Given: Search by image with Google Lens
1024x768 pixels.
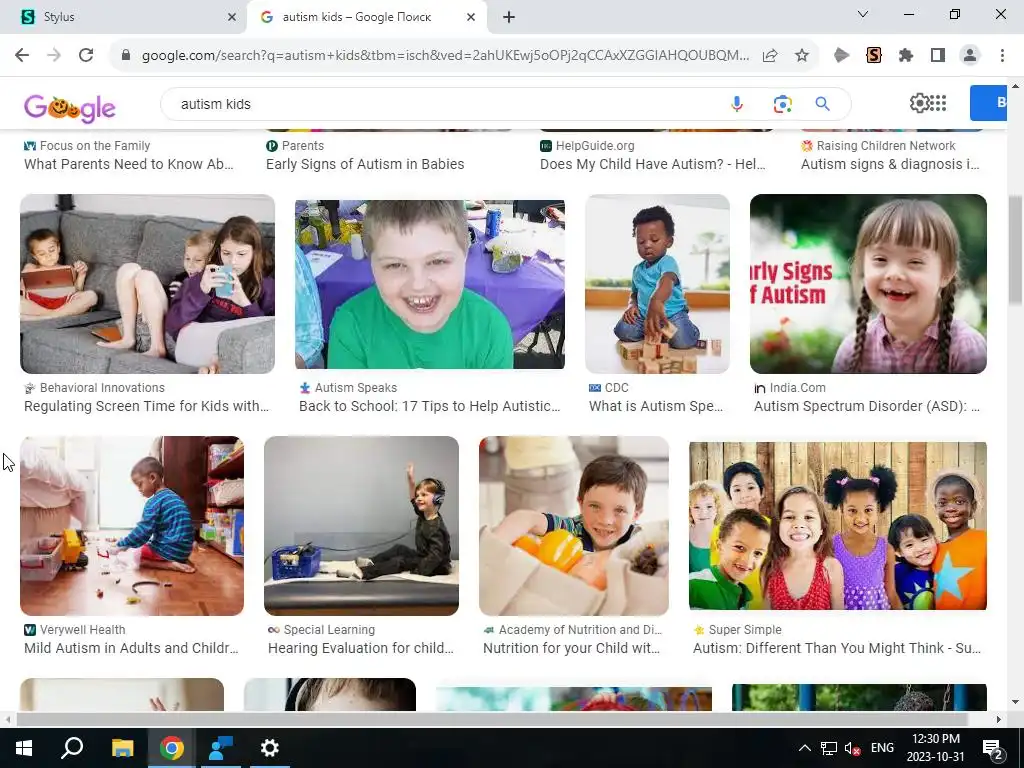Looking at the screenshot, I should click(782, 104).
